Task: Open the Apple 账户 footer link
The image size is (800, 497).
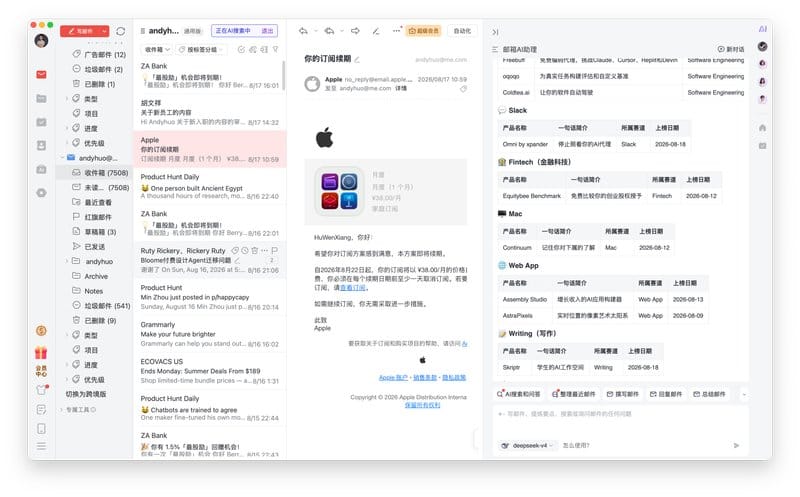Action: [393, 378]
